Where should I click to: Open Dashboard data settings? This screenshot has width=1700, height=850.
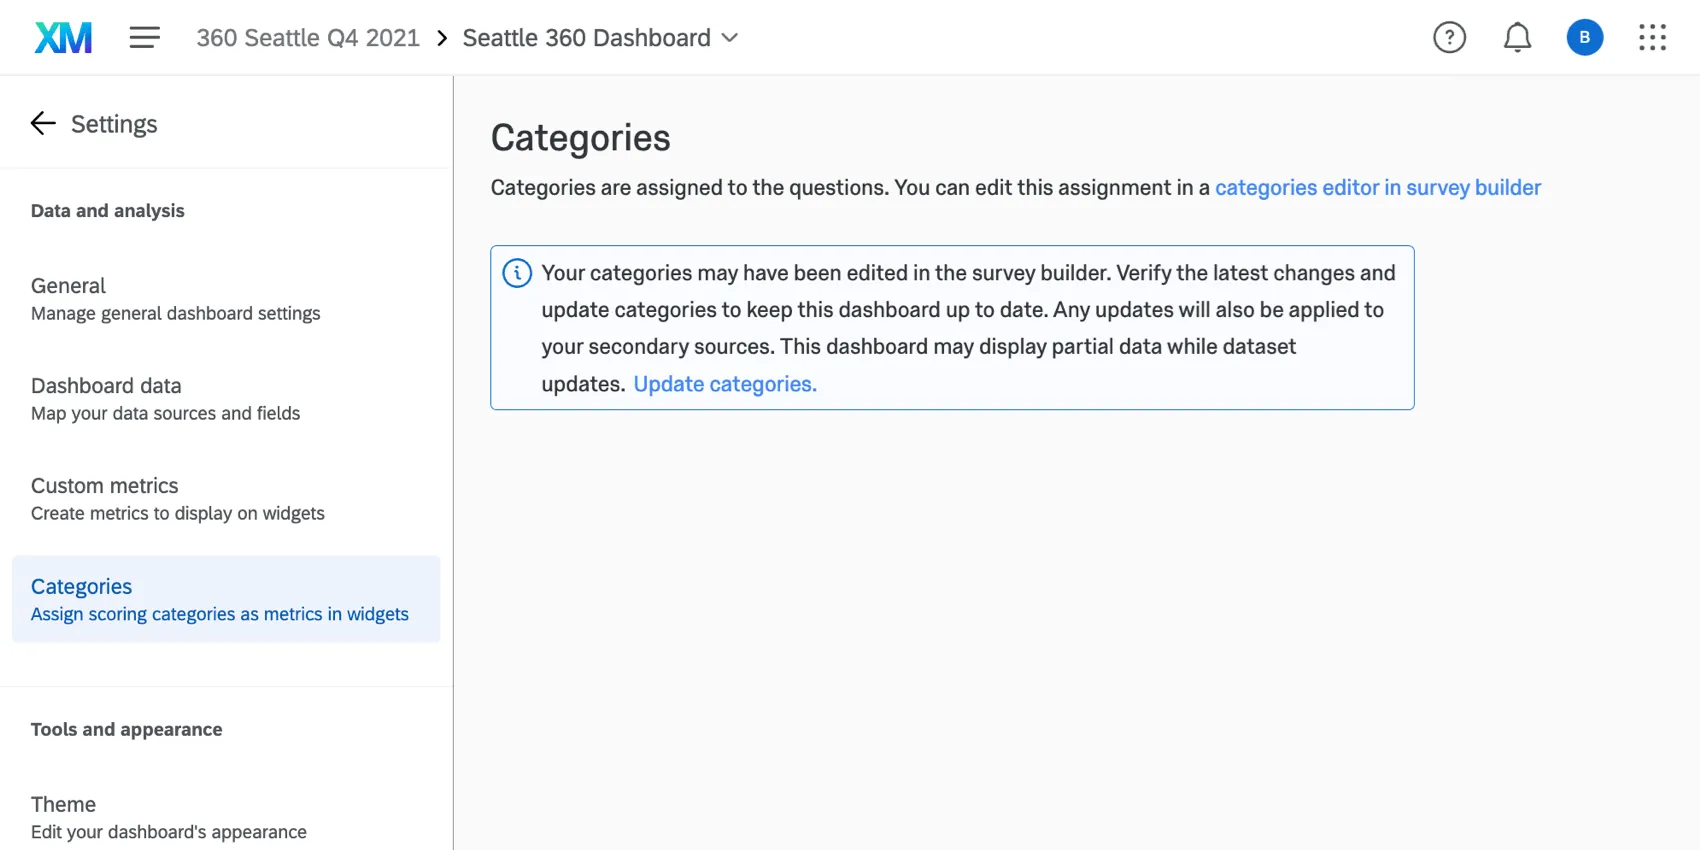coord(165,399)
